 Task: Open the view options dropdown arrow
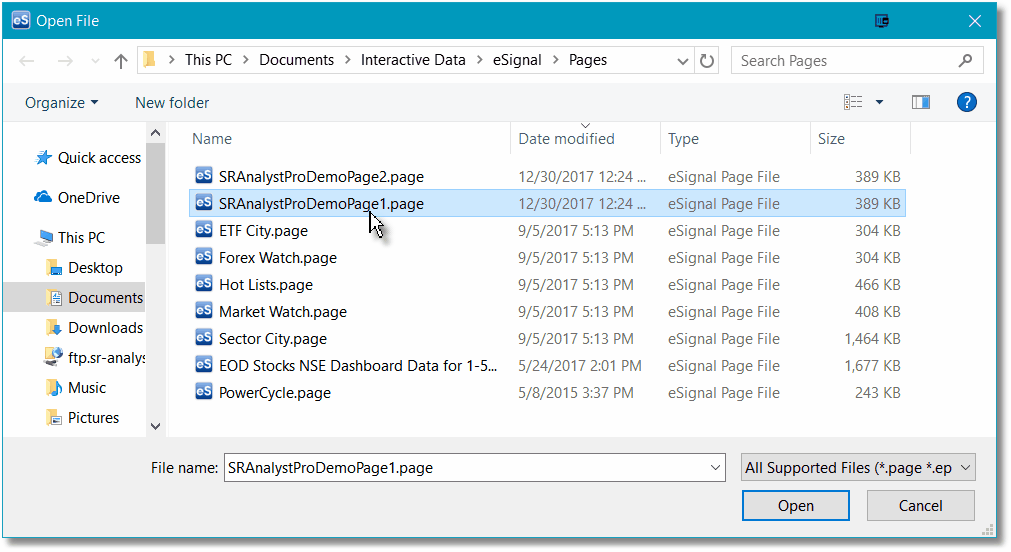click(879, 102)
